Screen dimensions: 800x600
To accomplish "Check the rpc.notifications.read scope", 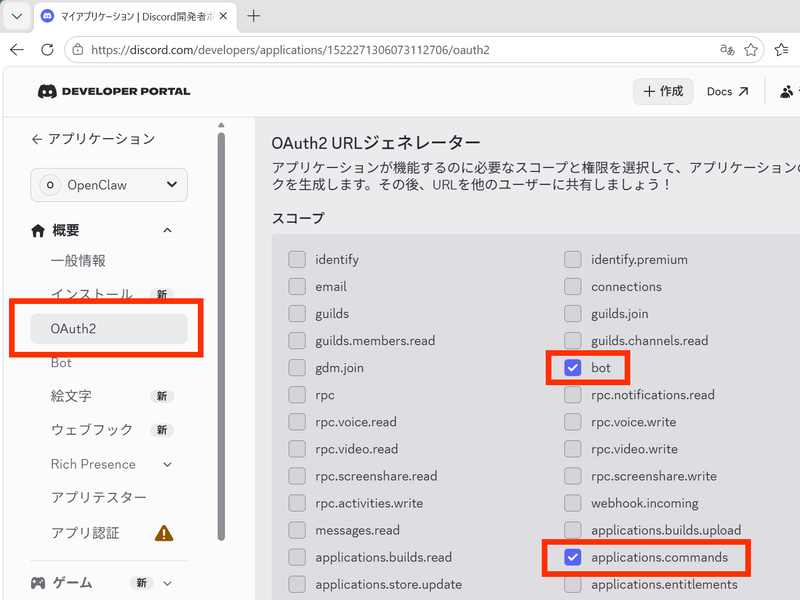I will [572, 394].
